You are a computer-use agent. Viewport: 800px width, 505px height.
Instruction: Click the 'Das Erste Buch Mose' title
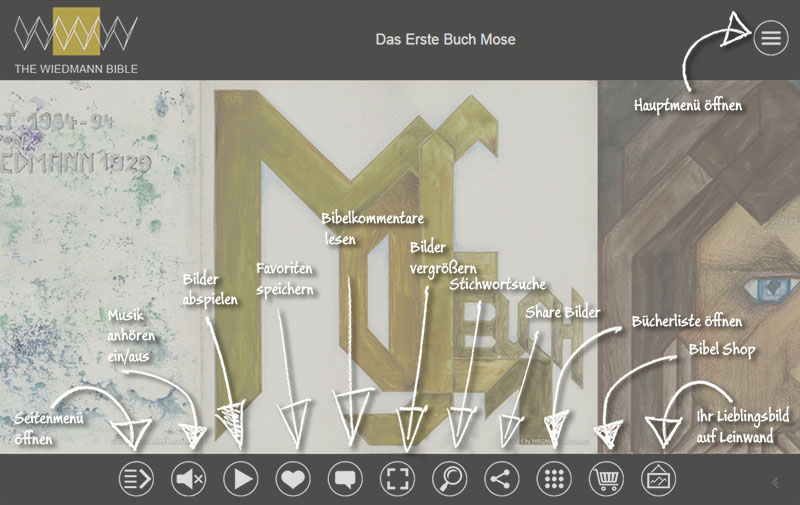445,39
